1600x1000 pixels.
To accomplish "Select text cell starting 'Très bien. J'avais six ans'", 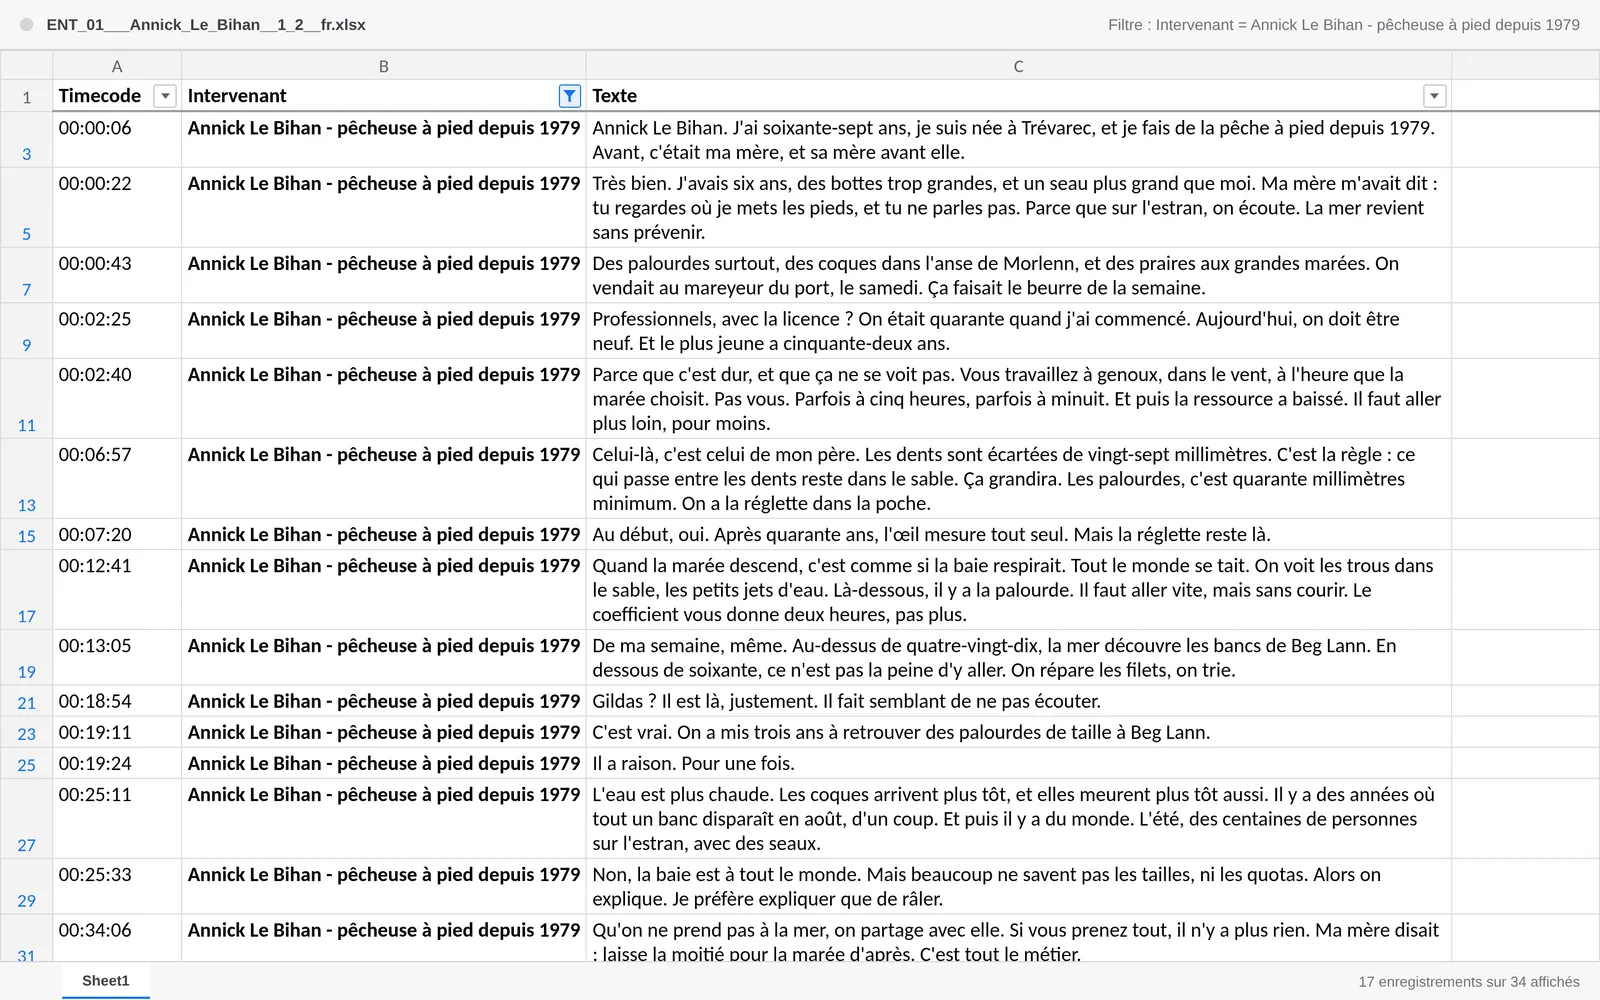I will click(x=1018, y=208).
